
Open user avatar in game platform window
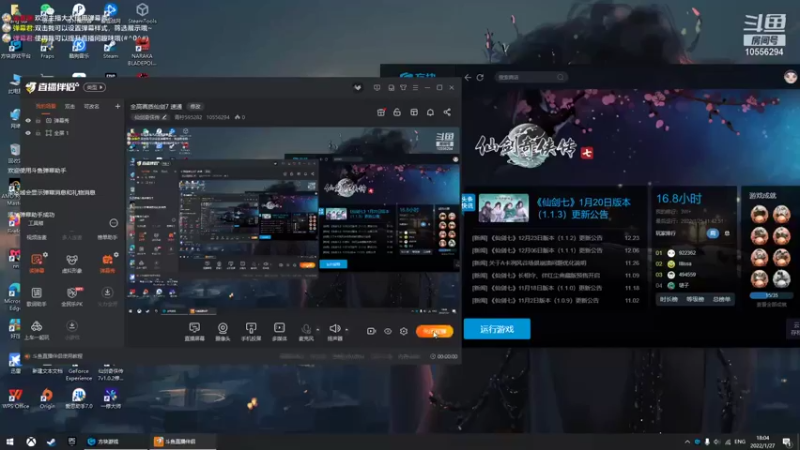790,77
